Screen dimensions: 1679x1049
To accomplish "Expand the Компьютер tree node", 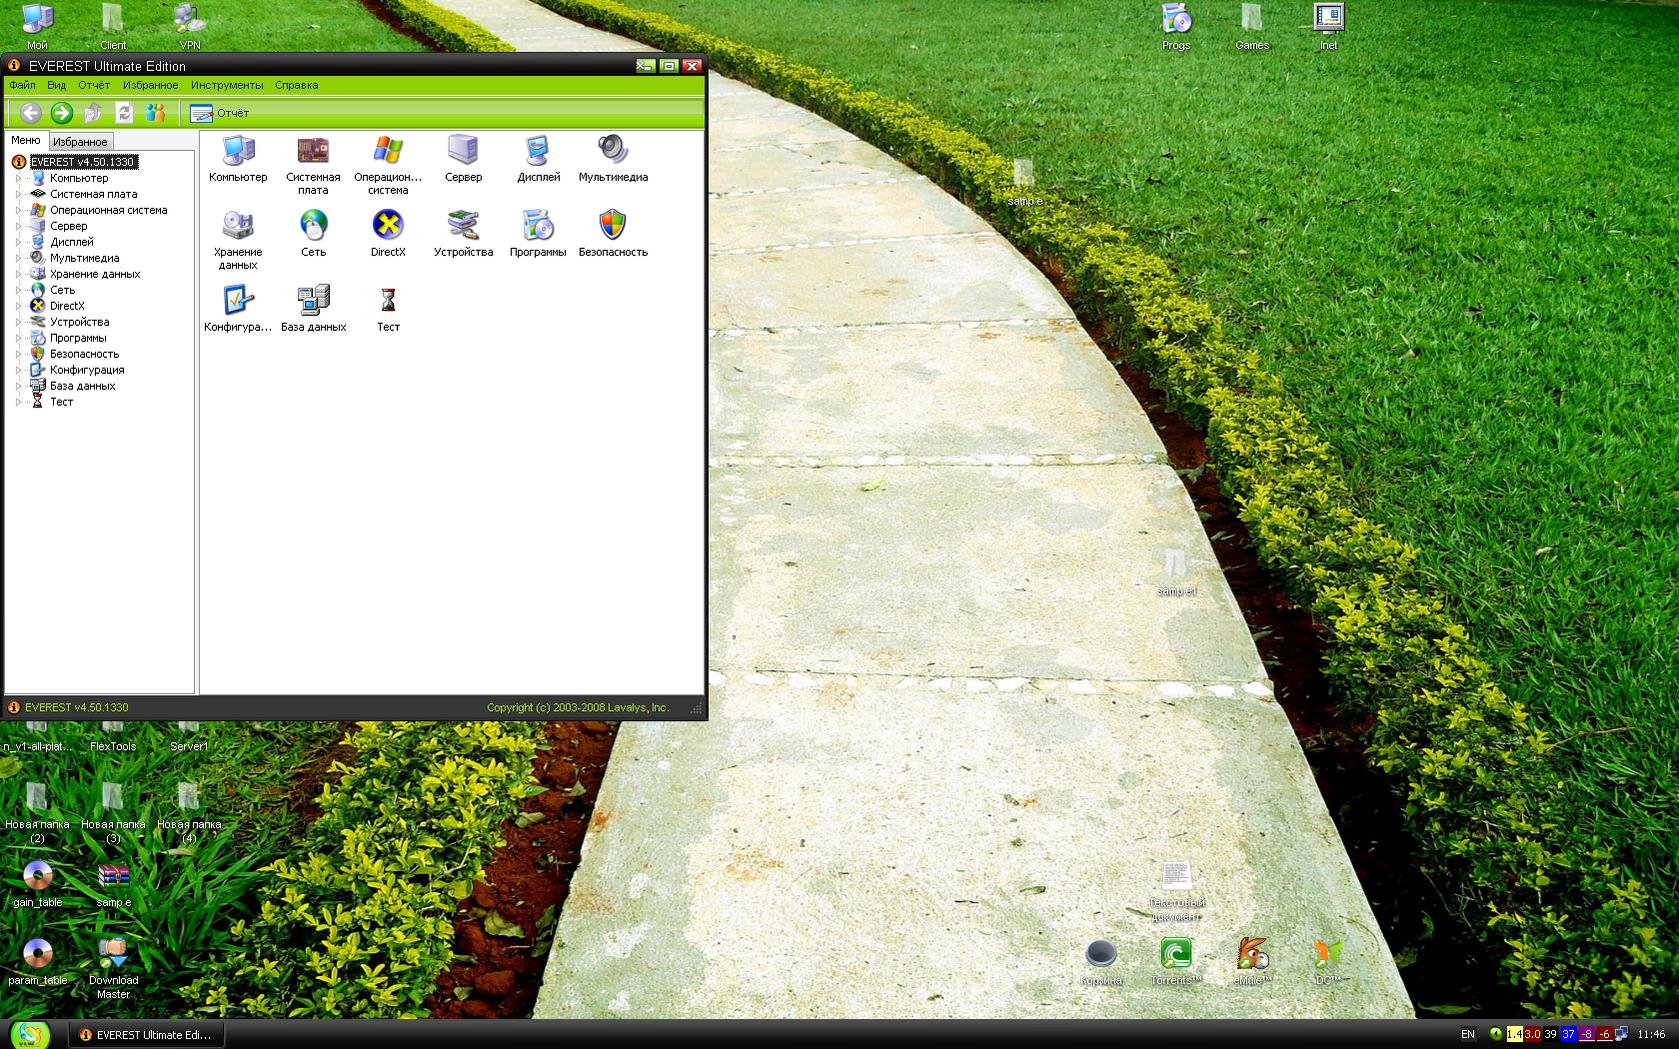I will tap(18, 179).
